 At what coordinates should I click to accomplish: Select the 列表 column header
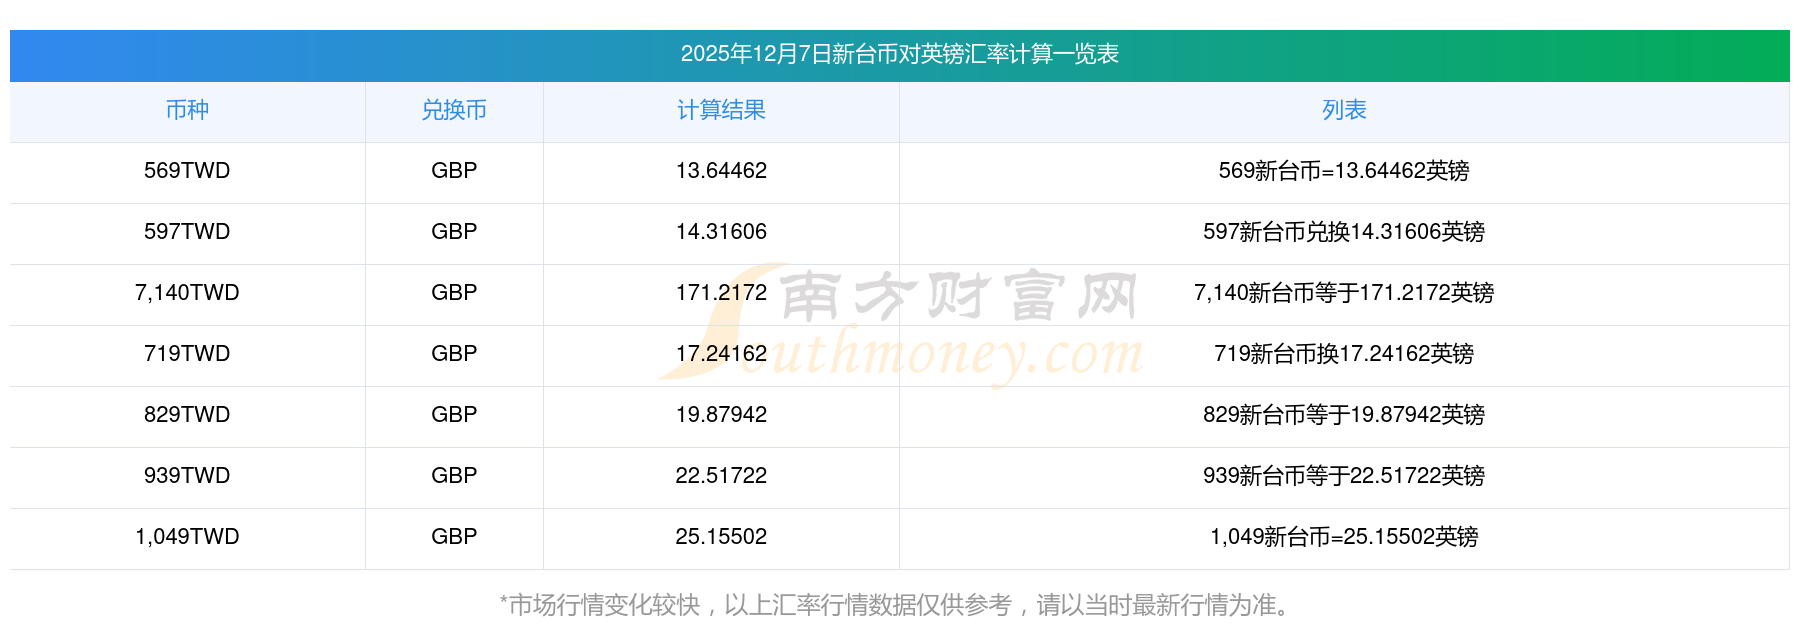pyautogui.click(x=1344, y=111)
